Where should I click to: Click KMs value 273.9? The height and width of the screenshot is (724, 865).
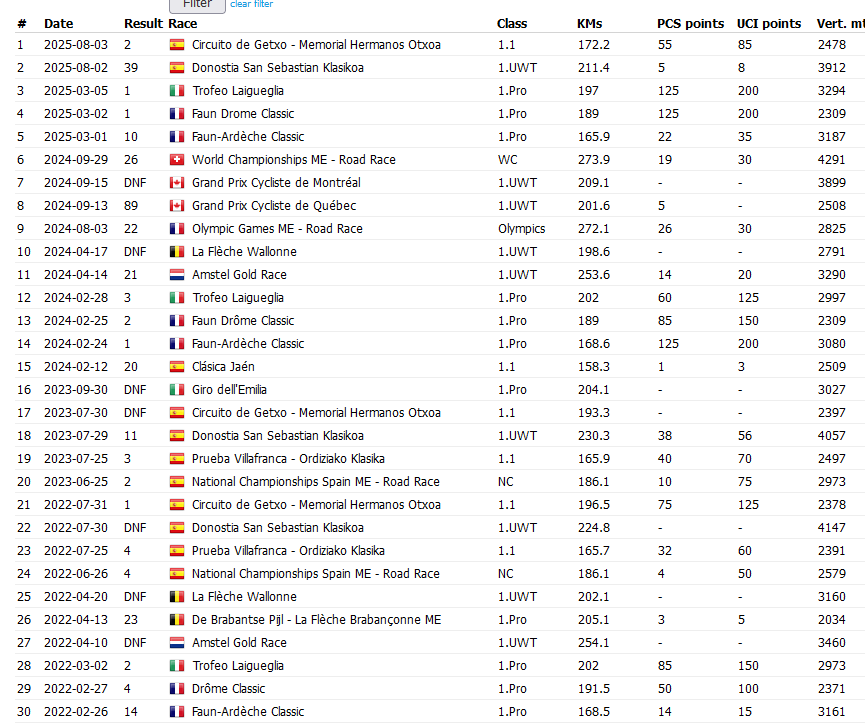click(594, 159)
